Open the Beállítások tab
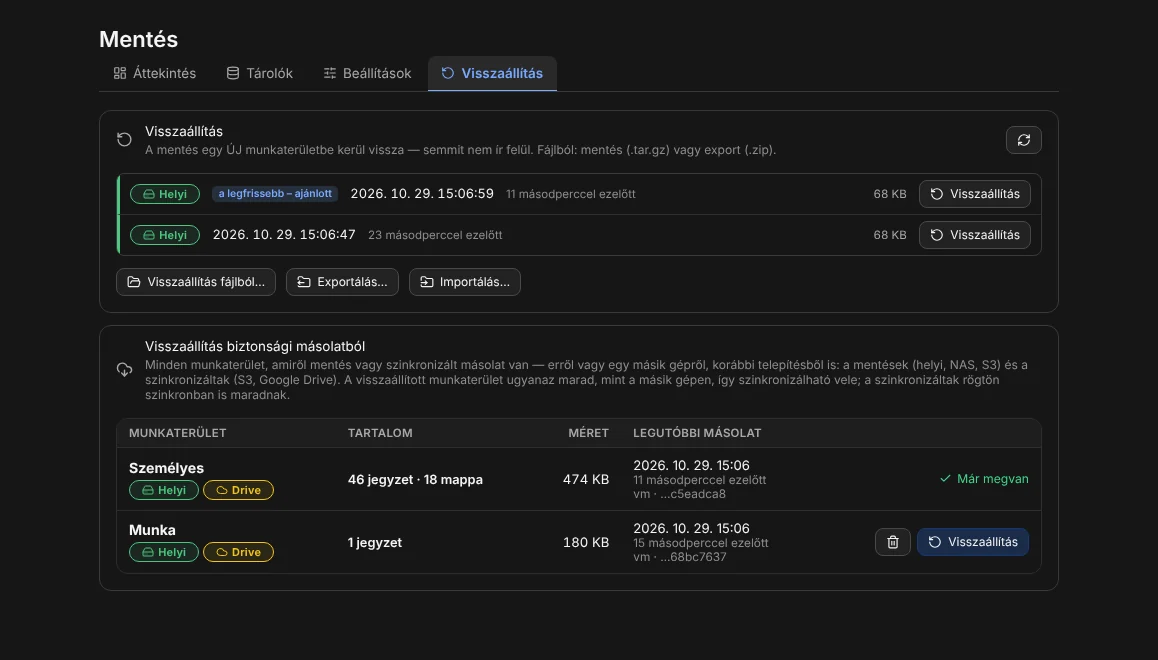This screenshot has height=660, width=1158. click(x=367, y=73)
